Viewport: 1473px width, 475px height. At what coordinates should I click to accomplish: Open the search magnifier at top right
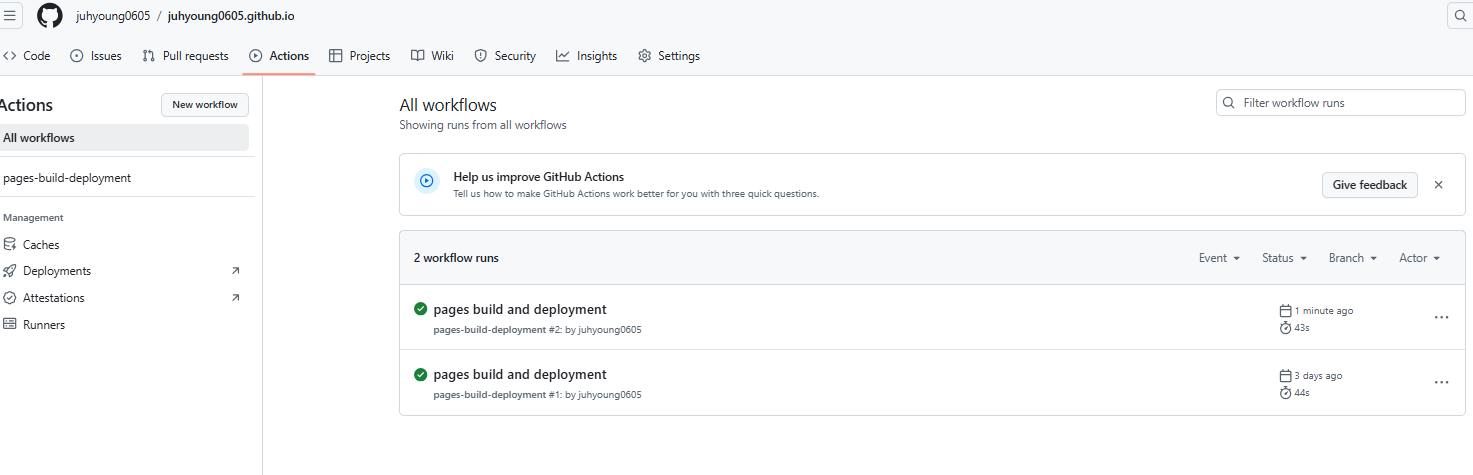click(1461, 16)
